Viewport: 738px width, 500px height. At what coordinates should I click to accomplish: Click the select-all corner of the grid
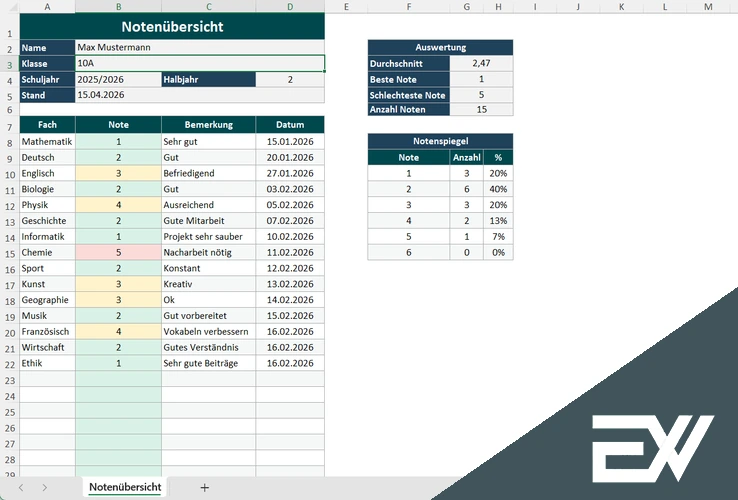coord(8,7)
